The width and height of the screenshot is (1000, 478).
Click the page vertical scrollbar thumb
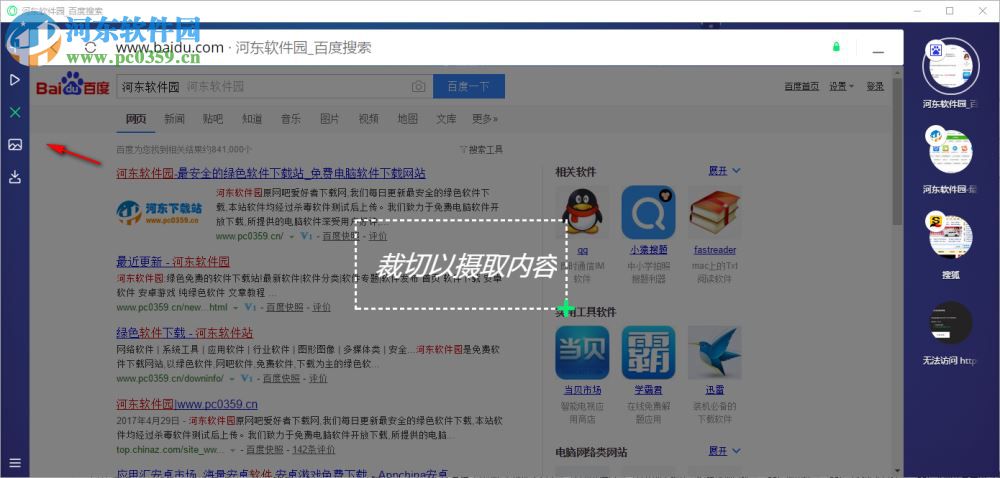[897, 152]
